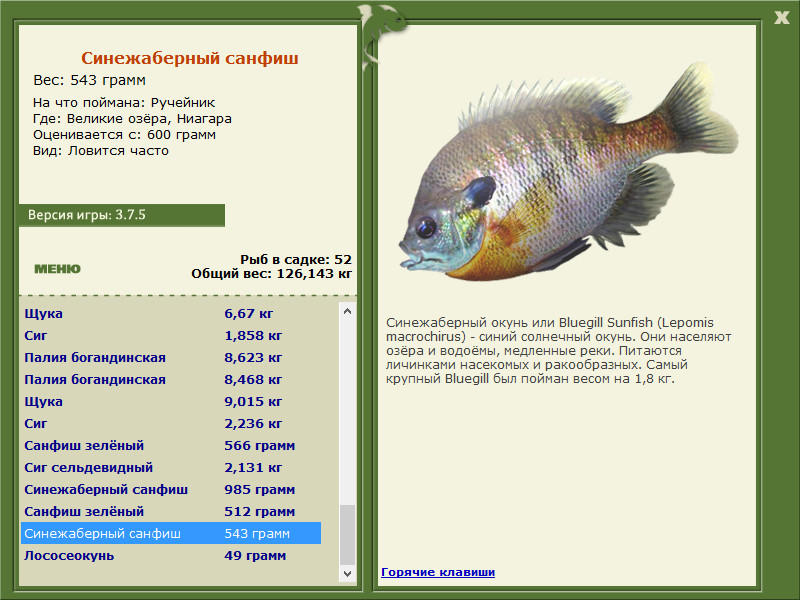Click the На что поймана: Ручейник line
This screenshot has width=800, height=600.
click(x=124, y=103)
